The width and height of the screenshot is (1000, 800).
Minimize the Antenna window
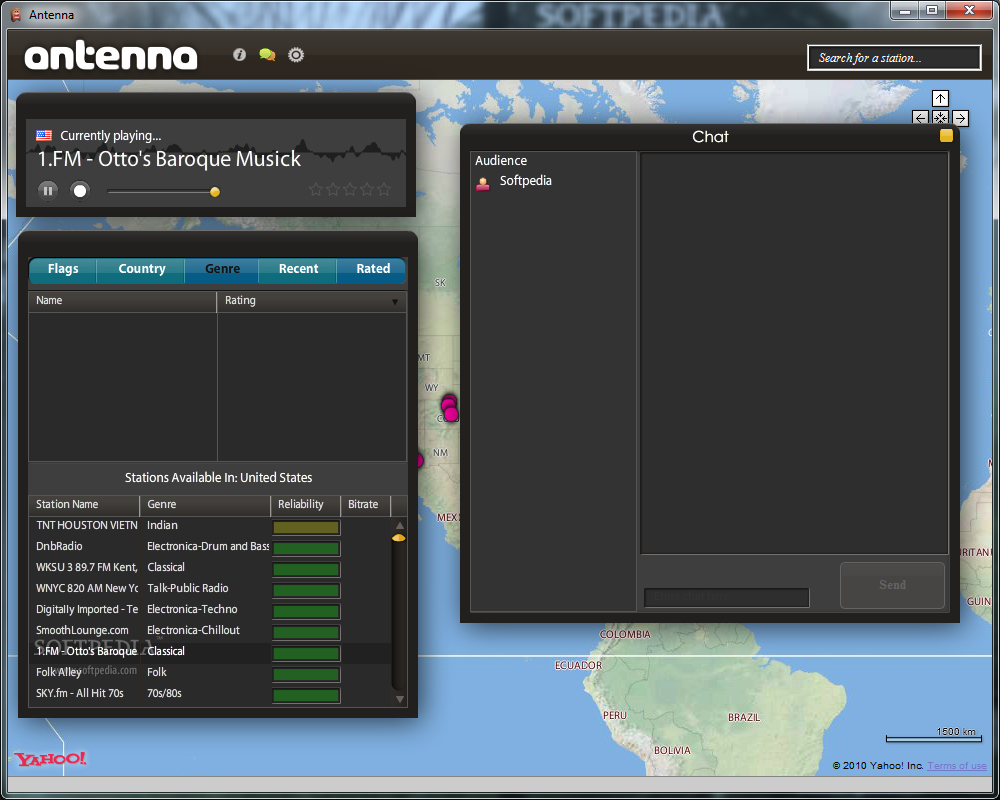(905, 10)
